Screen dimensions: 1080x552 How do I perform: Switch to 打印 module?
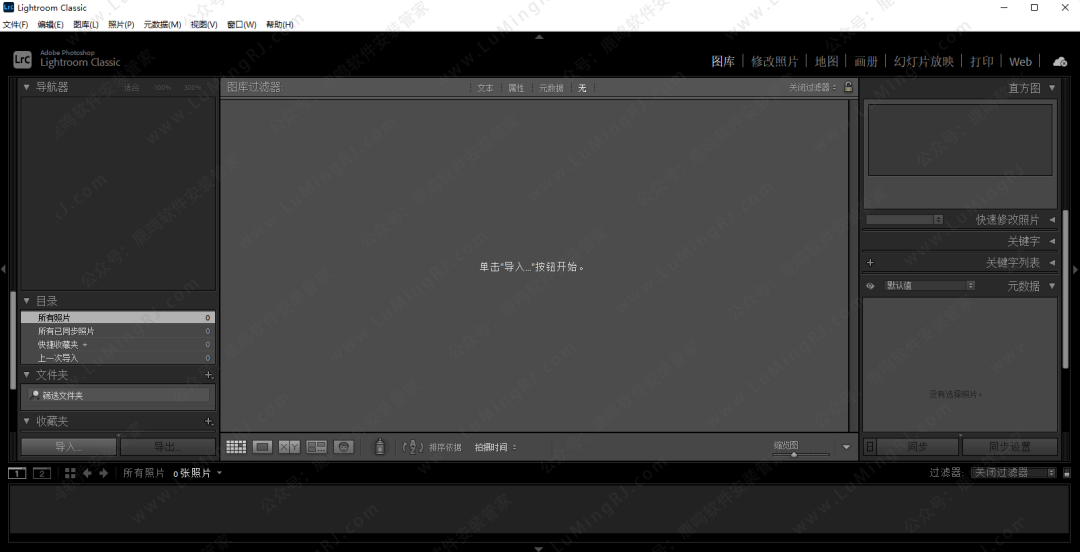(x=982, y=61)
